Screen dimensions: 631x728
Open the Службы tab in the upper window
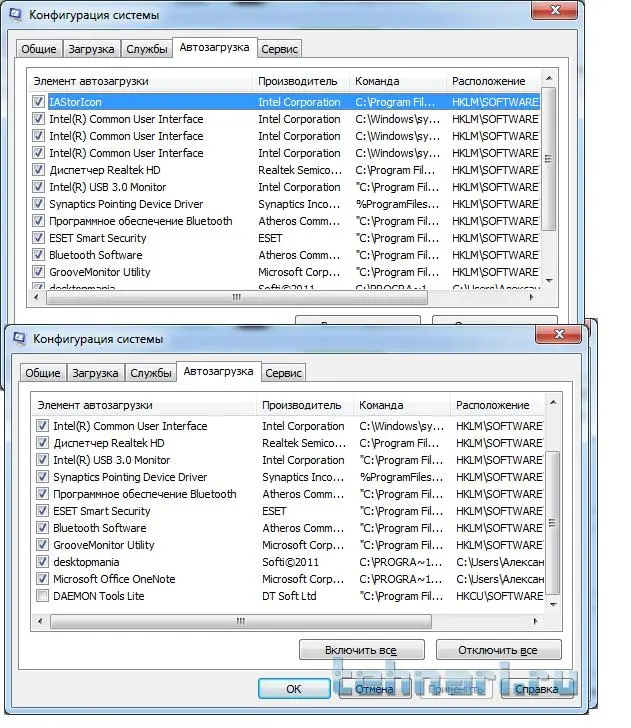(x=147, y=49)
